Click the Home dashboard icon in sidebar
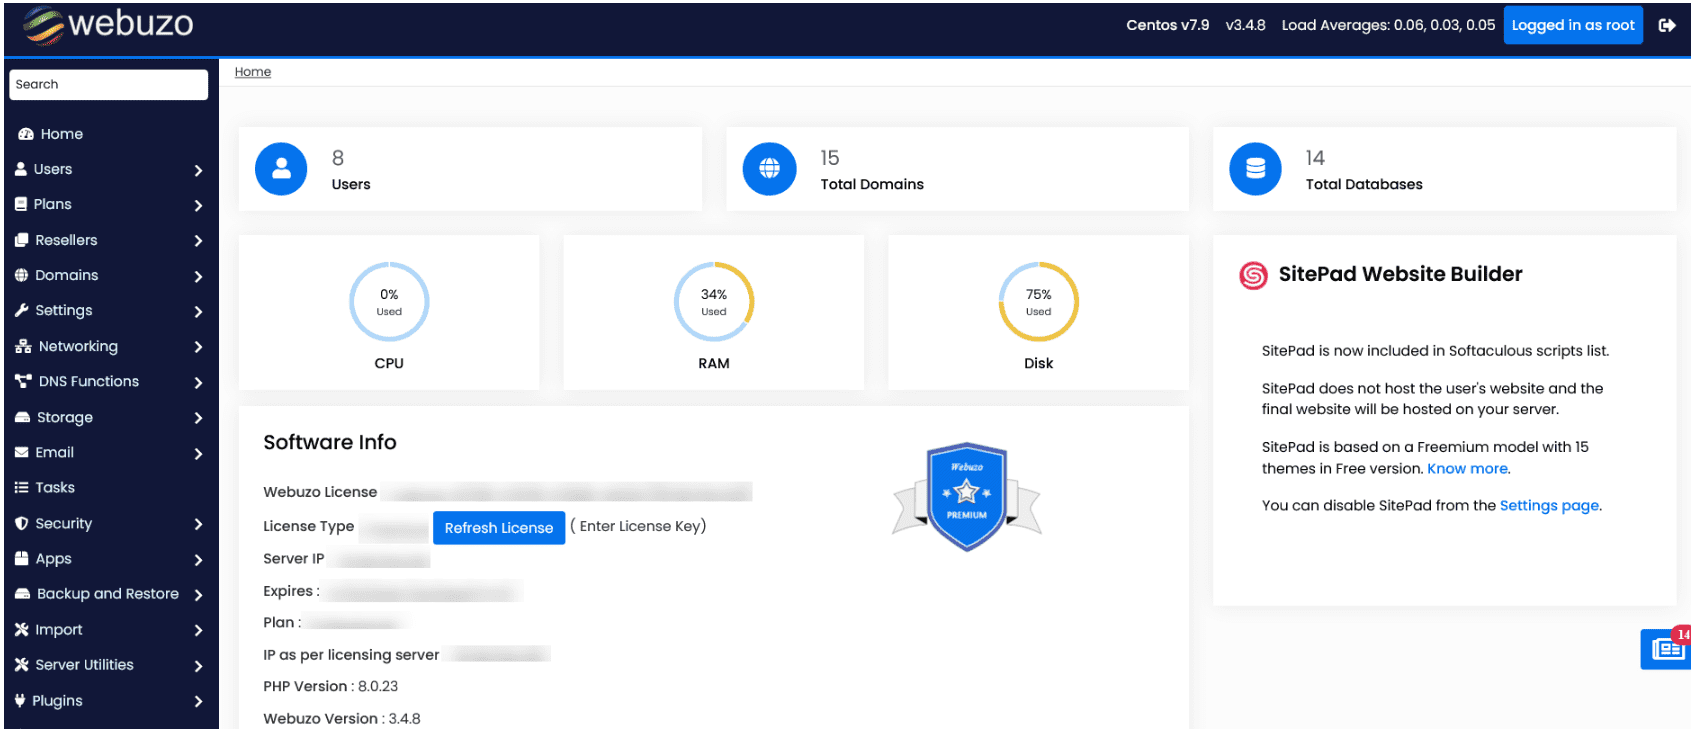Viewport: 1696px width, 734px height. pyautogui.click(x=26, y=134)
